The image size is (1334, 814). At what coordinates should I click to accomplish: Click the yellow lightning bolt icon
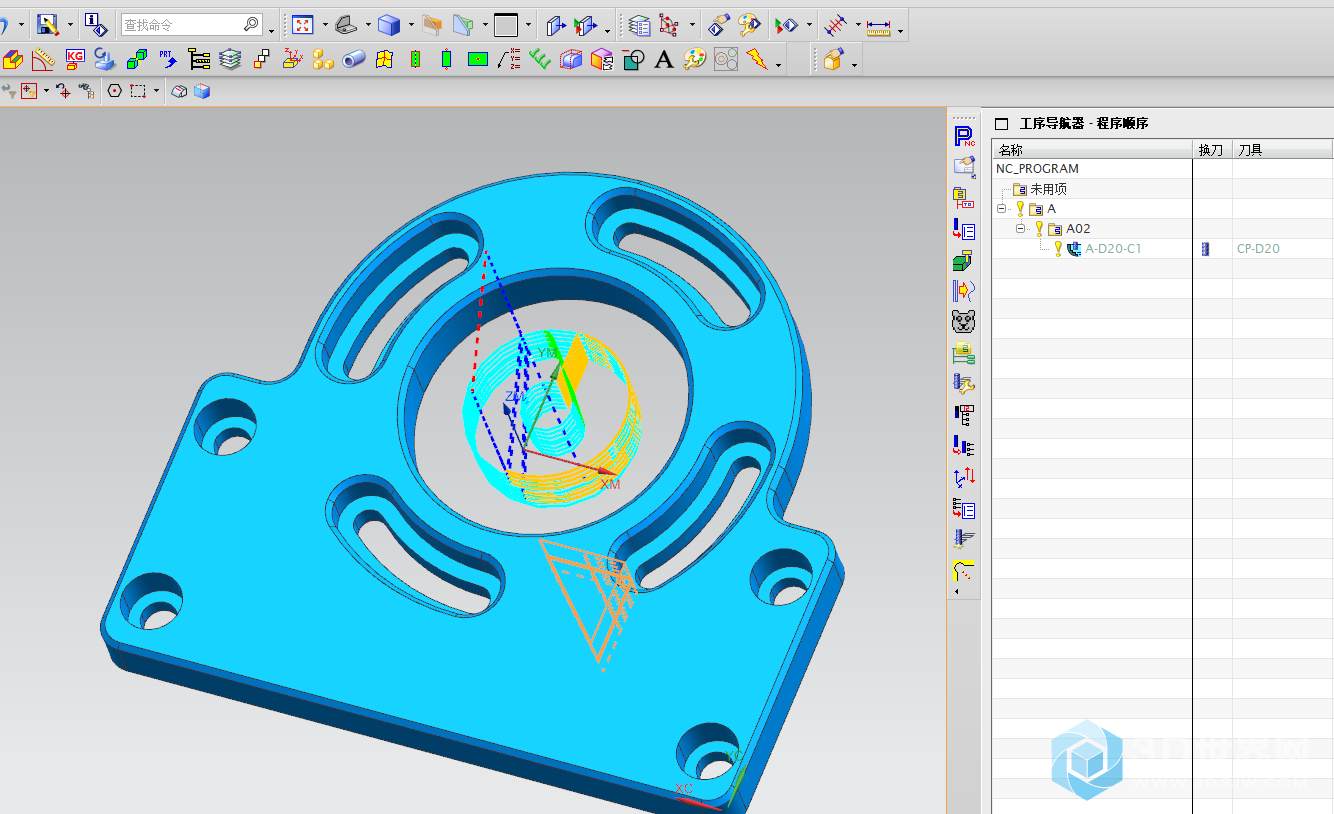(x=757, y=60)
